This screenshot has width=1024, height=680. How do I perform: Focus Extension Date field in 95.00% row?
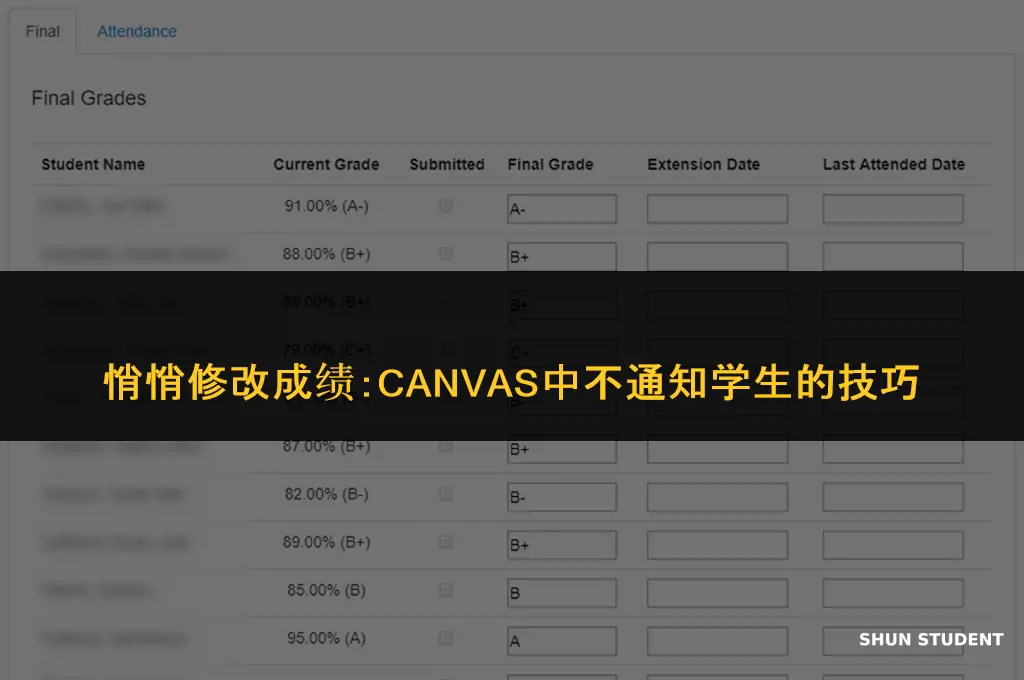coord(717,641)
